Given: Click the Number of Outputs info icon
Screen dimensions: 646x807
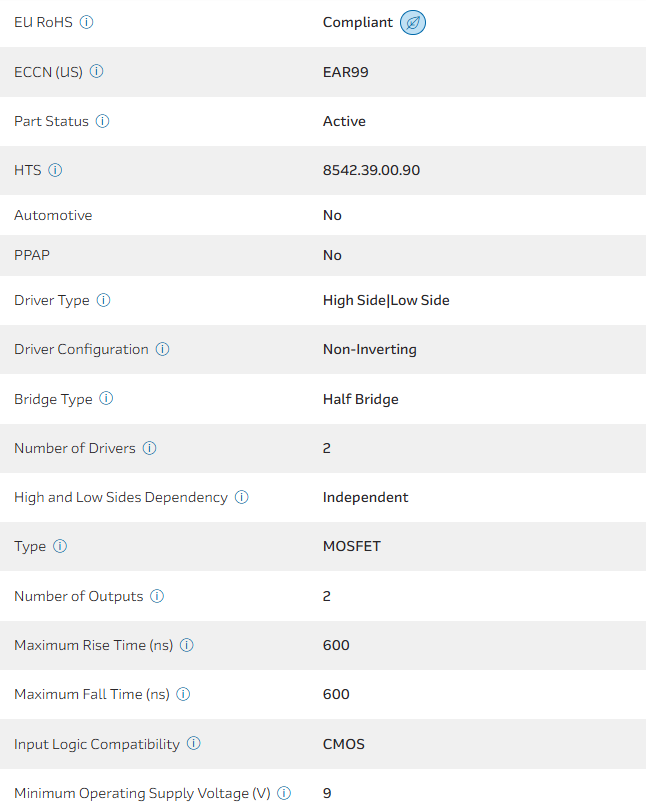Looking at the screenshot, I should tap(157, 596).
